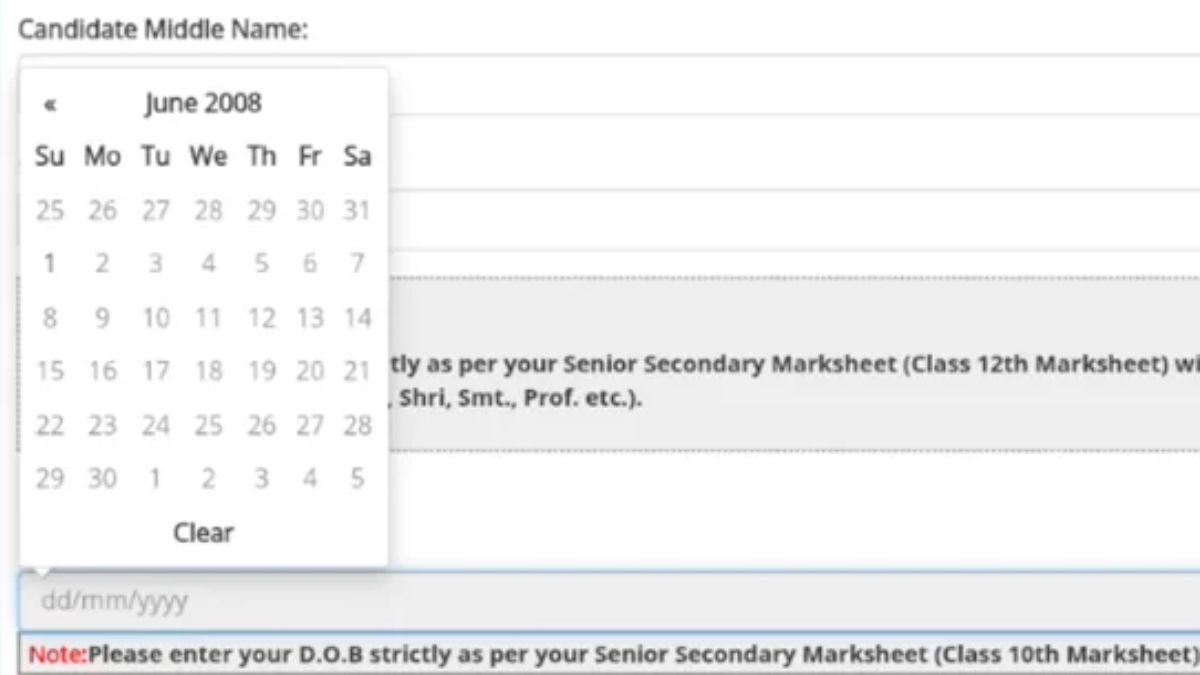Viewport: 1200px width, 675px height.
Task: Pick day 24 in the date picker
Action: click(155, 426)
